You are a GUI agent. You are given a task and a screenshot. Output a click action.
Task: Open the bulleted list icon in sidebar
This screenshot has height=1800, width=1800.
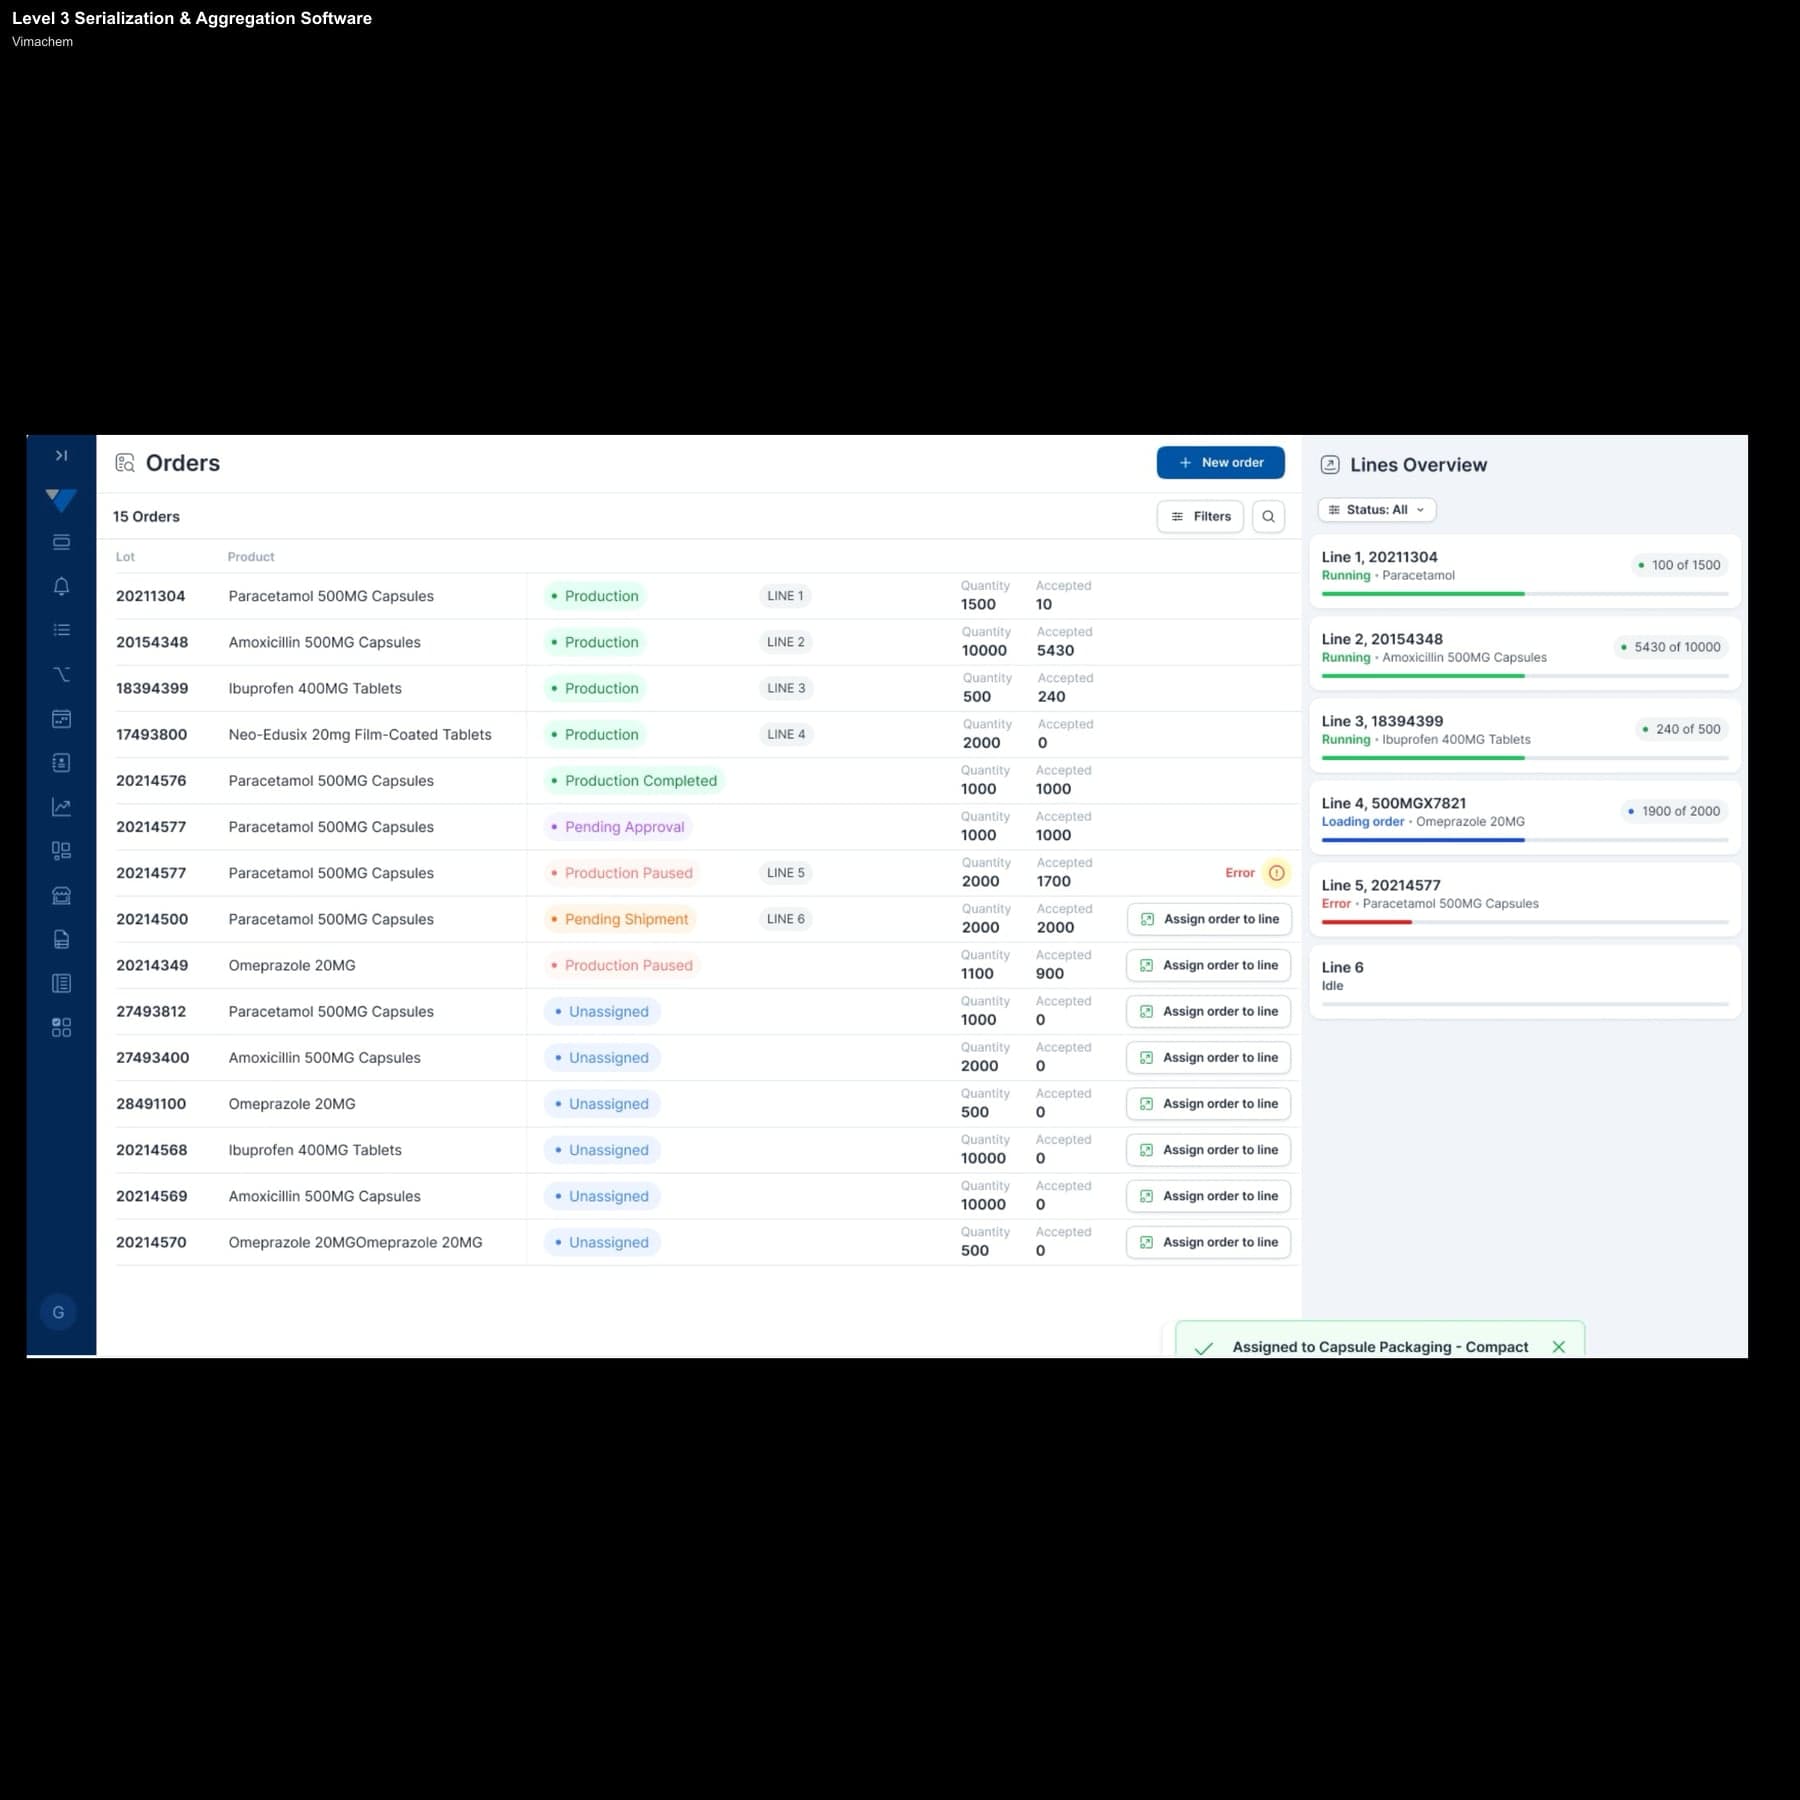[x=61, y=630]
